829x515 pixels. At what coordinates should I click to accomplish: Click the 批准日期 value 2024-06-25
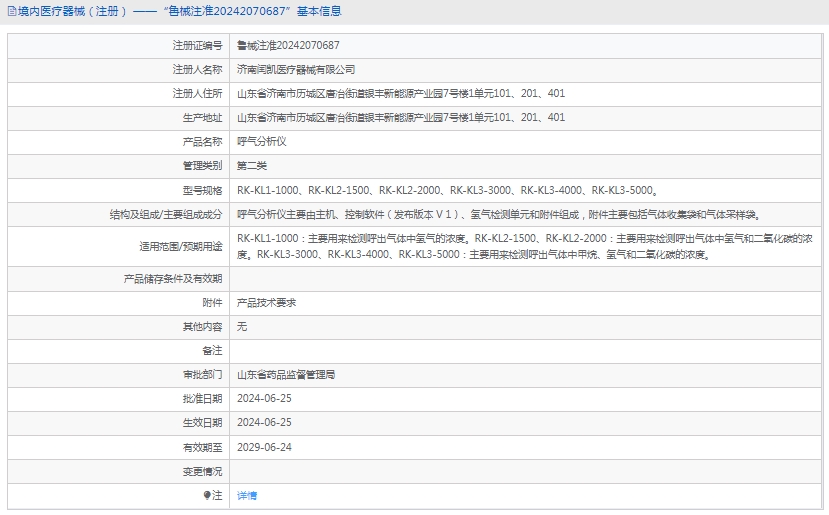pos(264,399)
